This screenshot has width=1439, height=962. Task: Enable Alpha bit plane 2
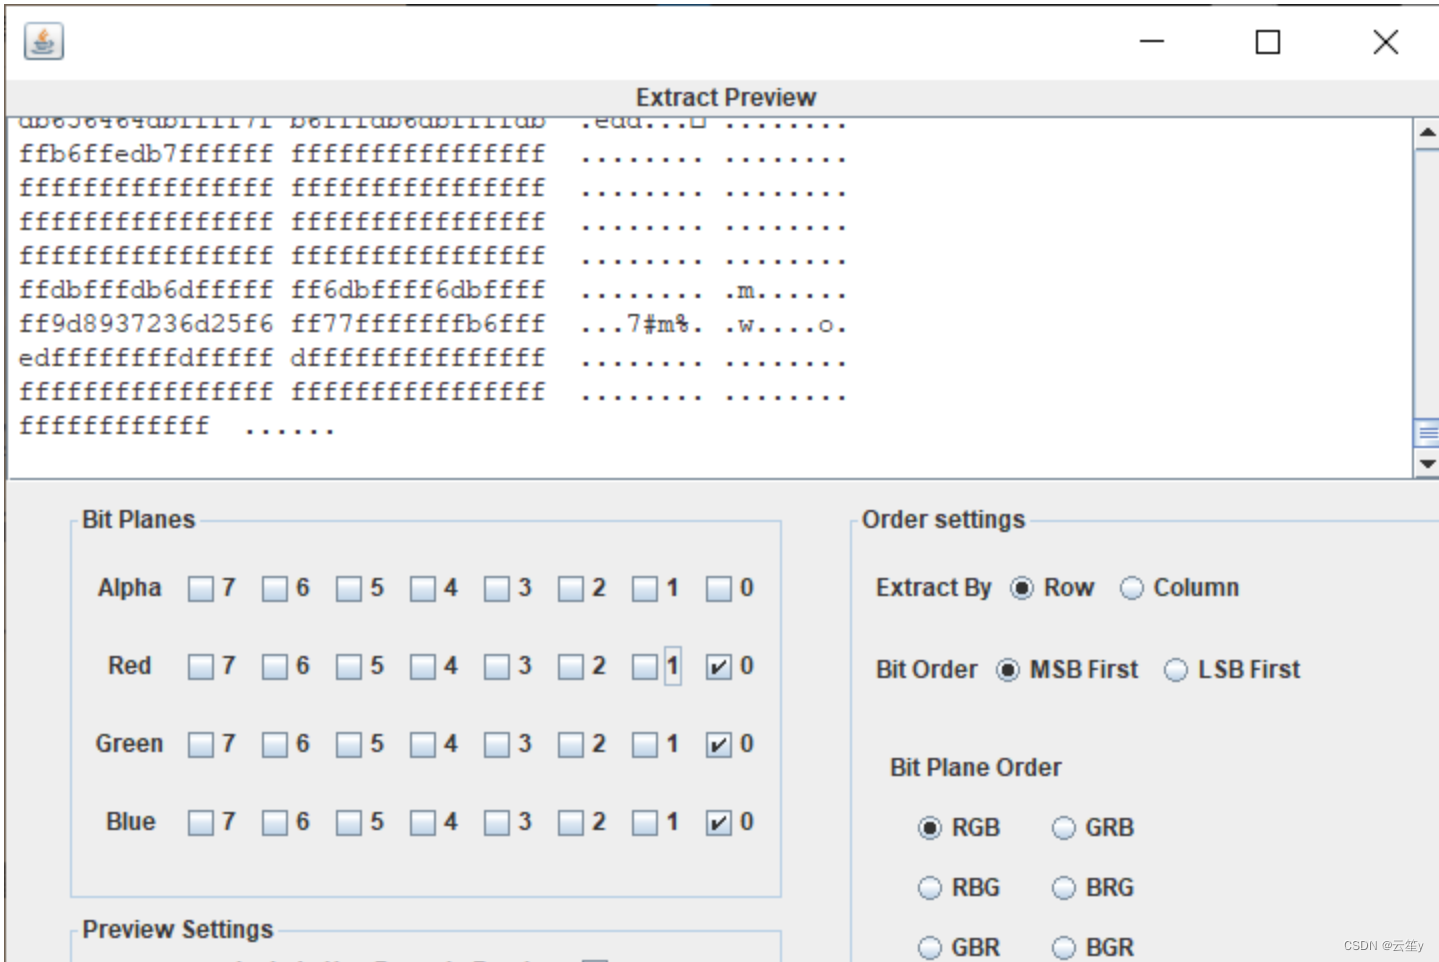571,589
